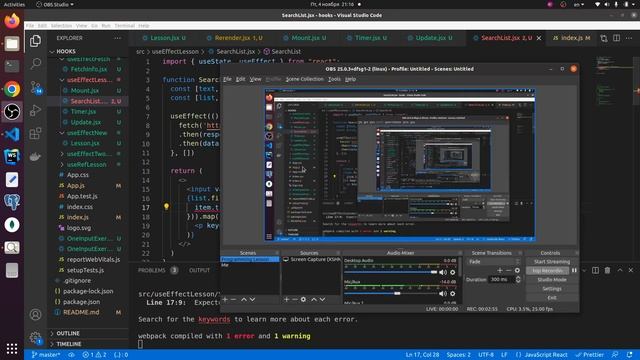Toggle Studio Mode in OBS
The image size is (640, 360).
[551, 280]
